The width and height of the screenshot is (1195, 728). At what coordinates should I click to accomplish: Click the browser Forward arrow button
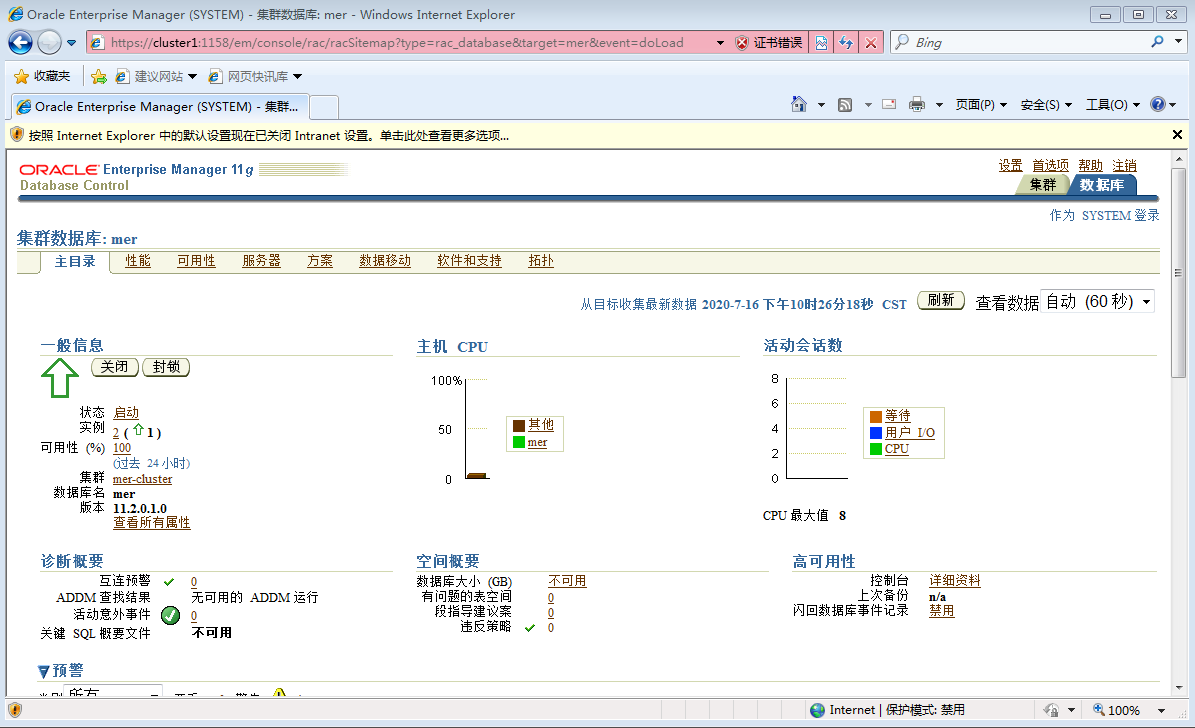click(50, 43)
